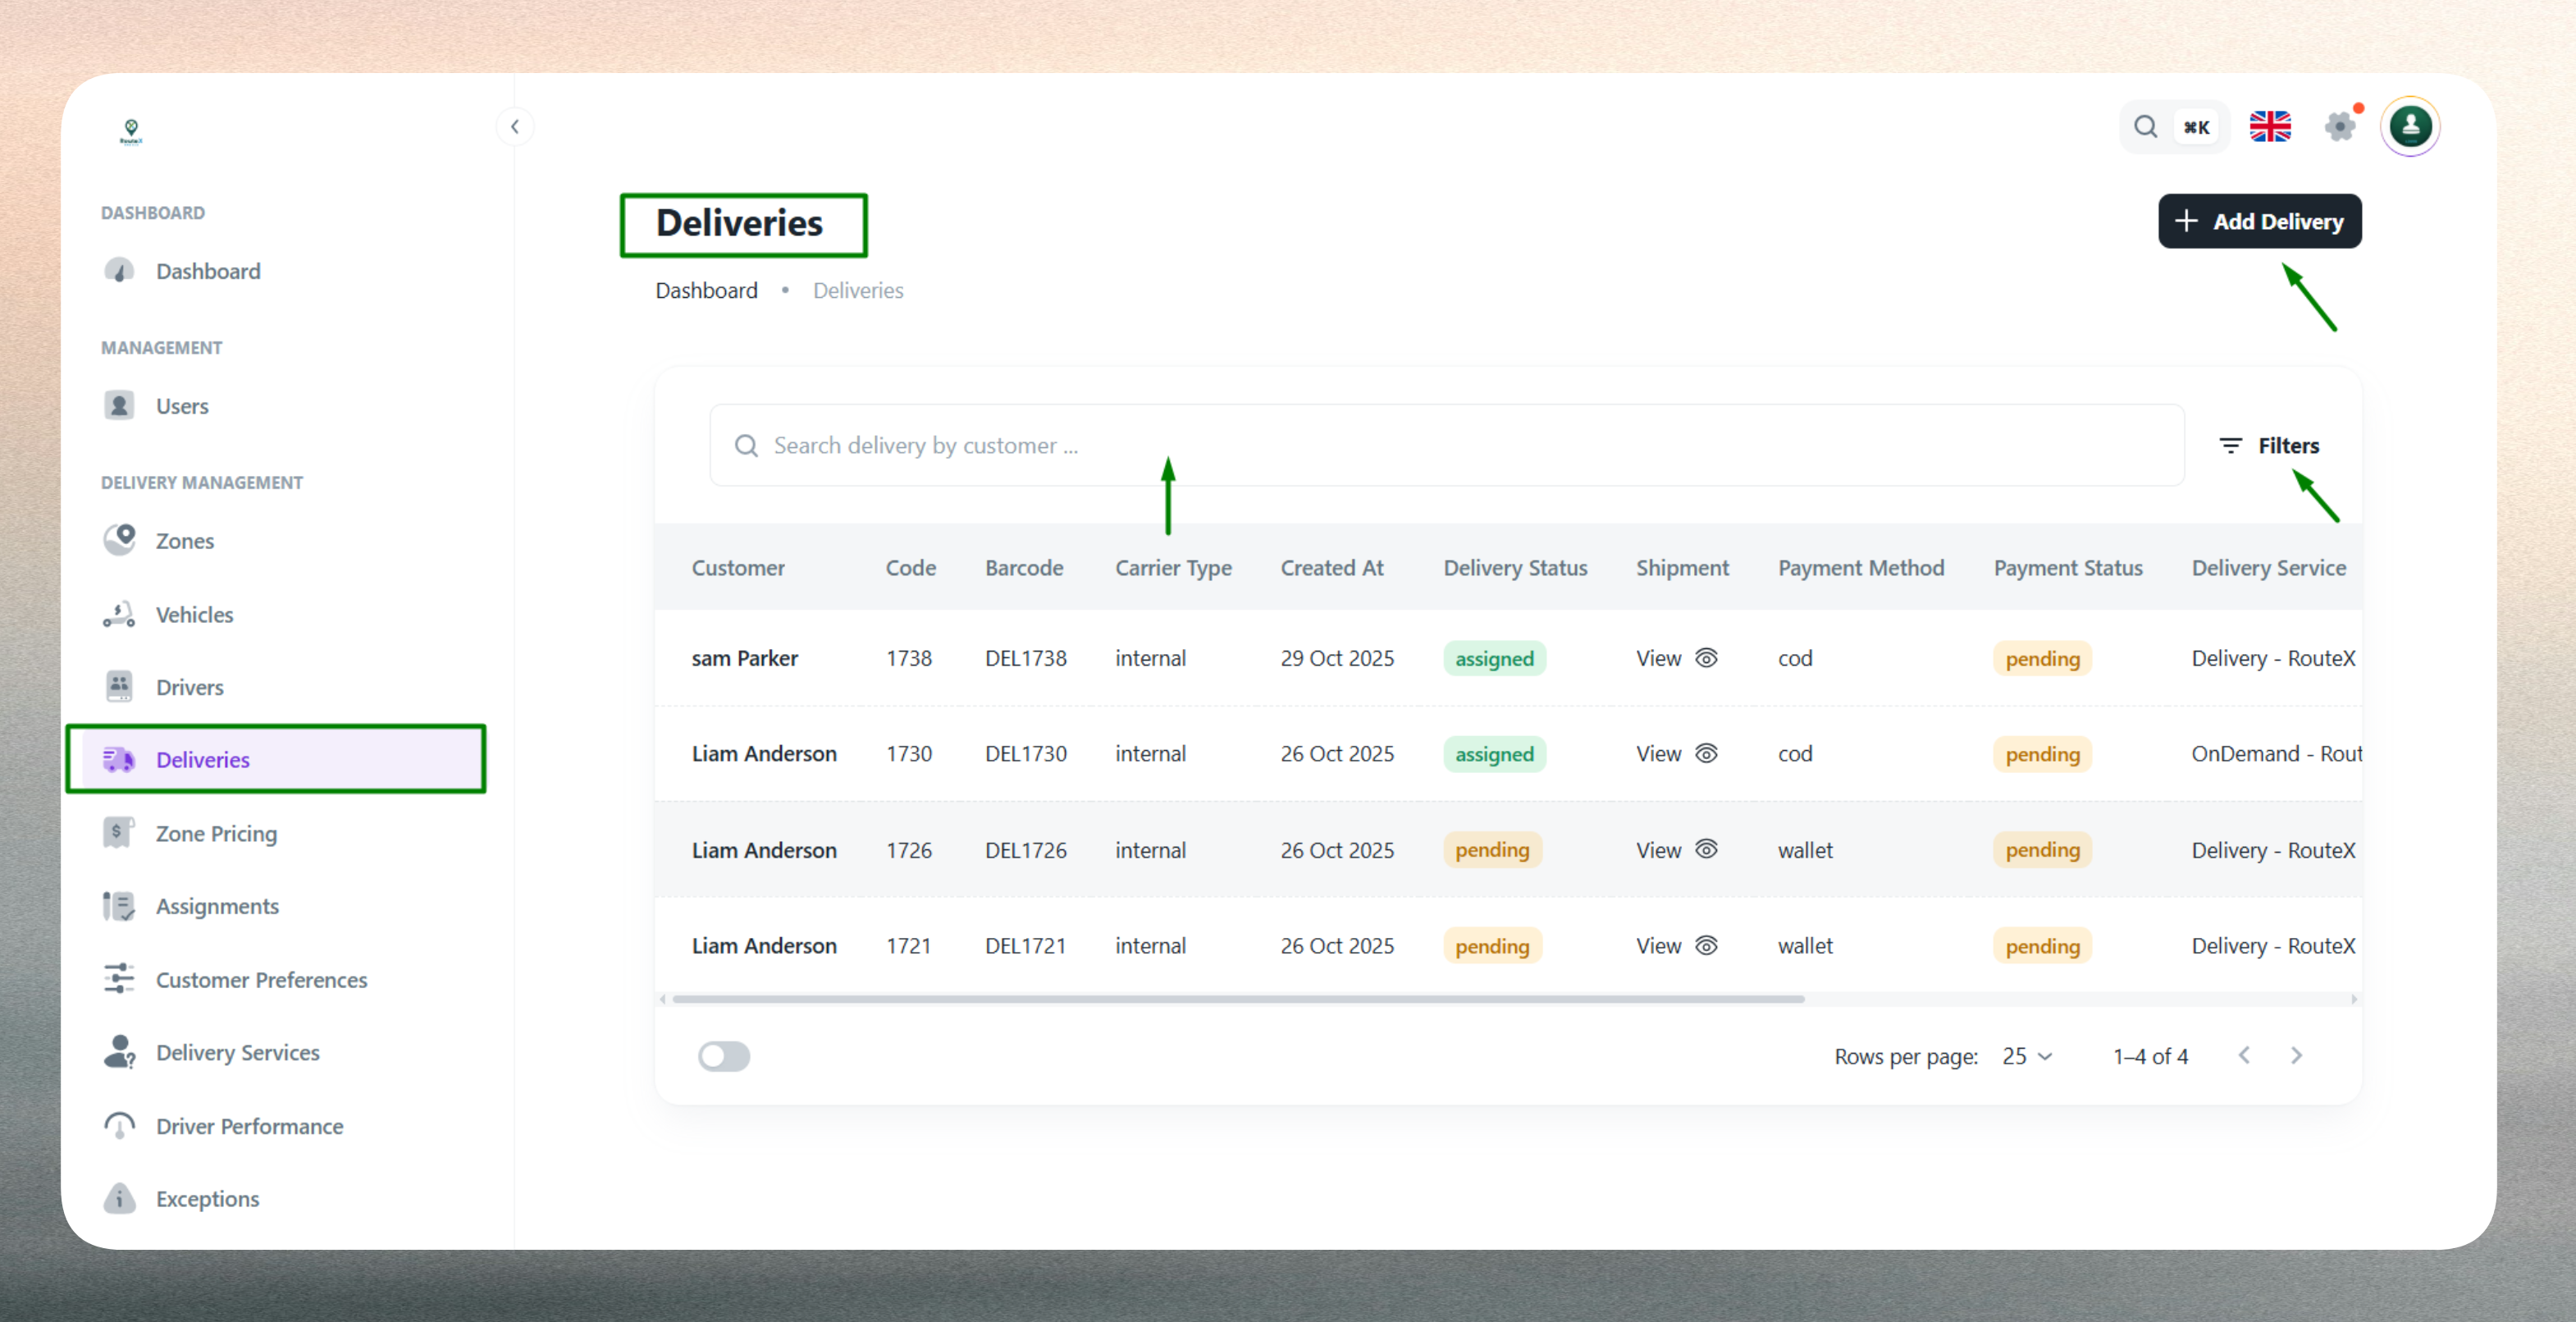Viewport: 2576px width, 1322px height.
Task: Open the settings gear icon
Action: click(2340, 126)
